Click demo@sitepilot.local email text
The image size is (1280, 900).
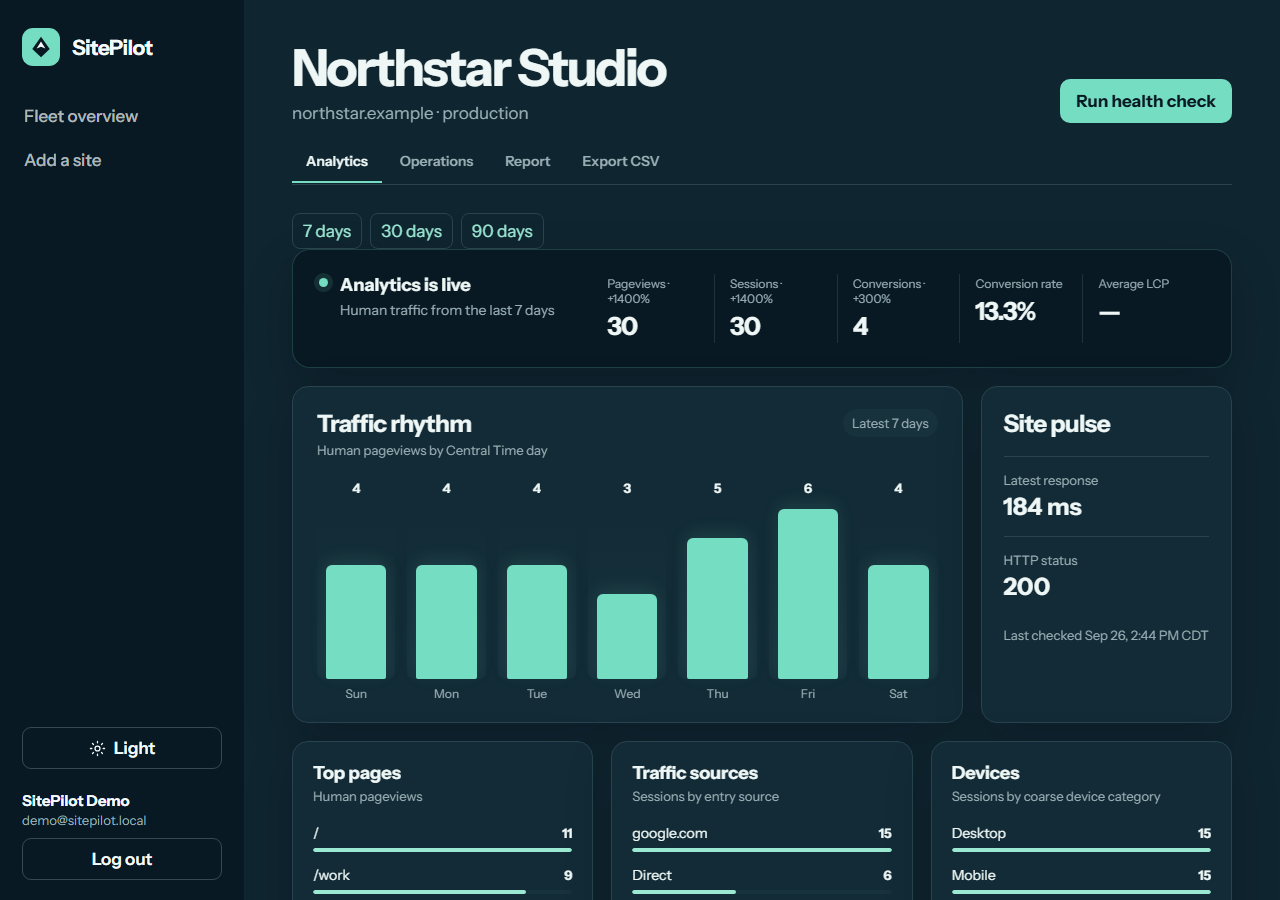tap(84, 821)
